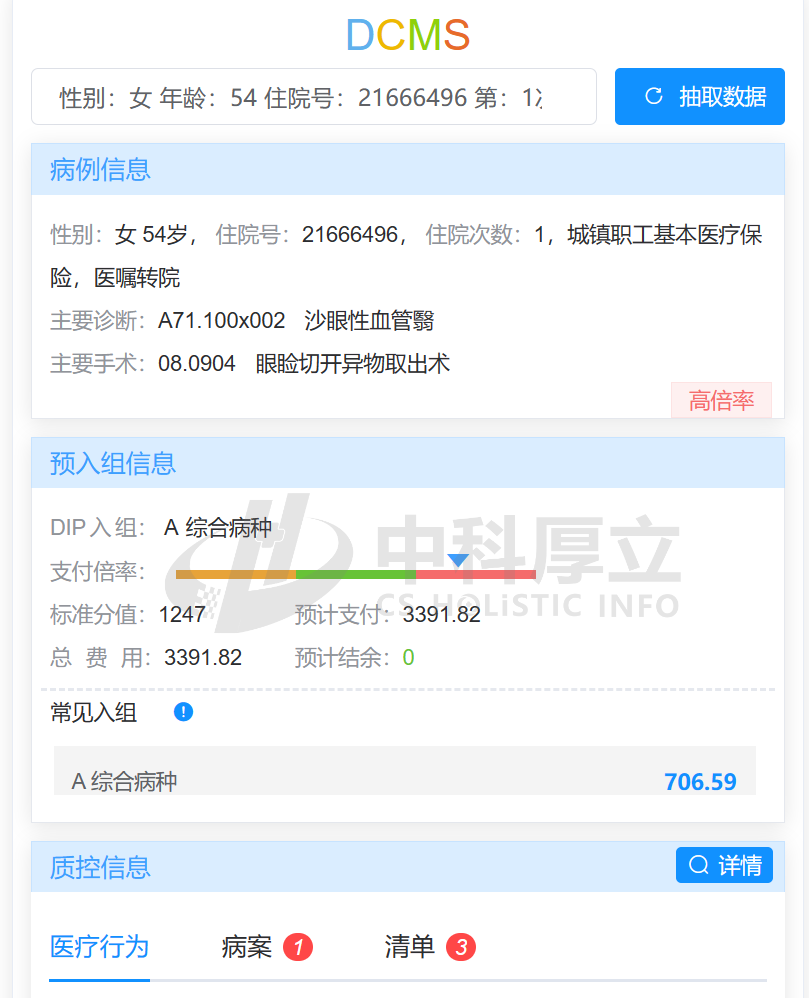Click main diagnosis code A71.100x002
Image resolution: width=809 pixels, height=998 pixels.
222,320
